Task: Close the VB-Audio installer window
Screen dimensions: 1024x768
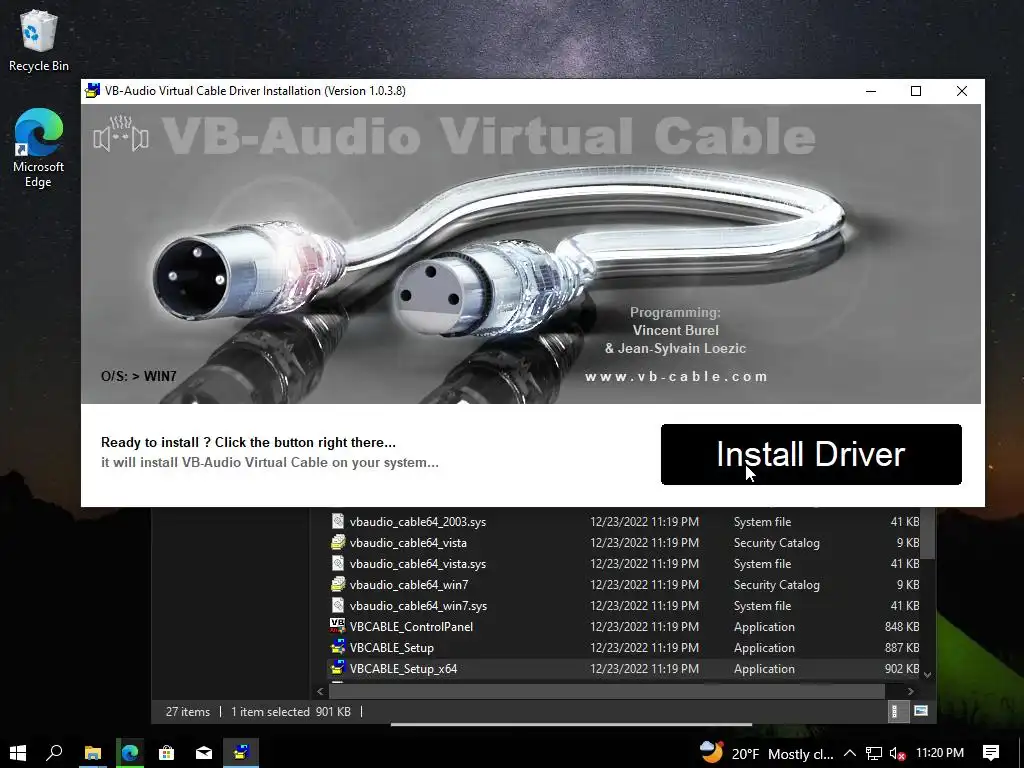Action: coord(961,91)
